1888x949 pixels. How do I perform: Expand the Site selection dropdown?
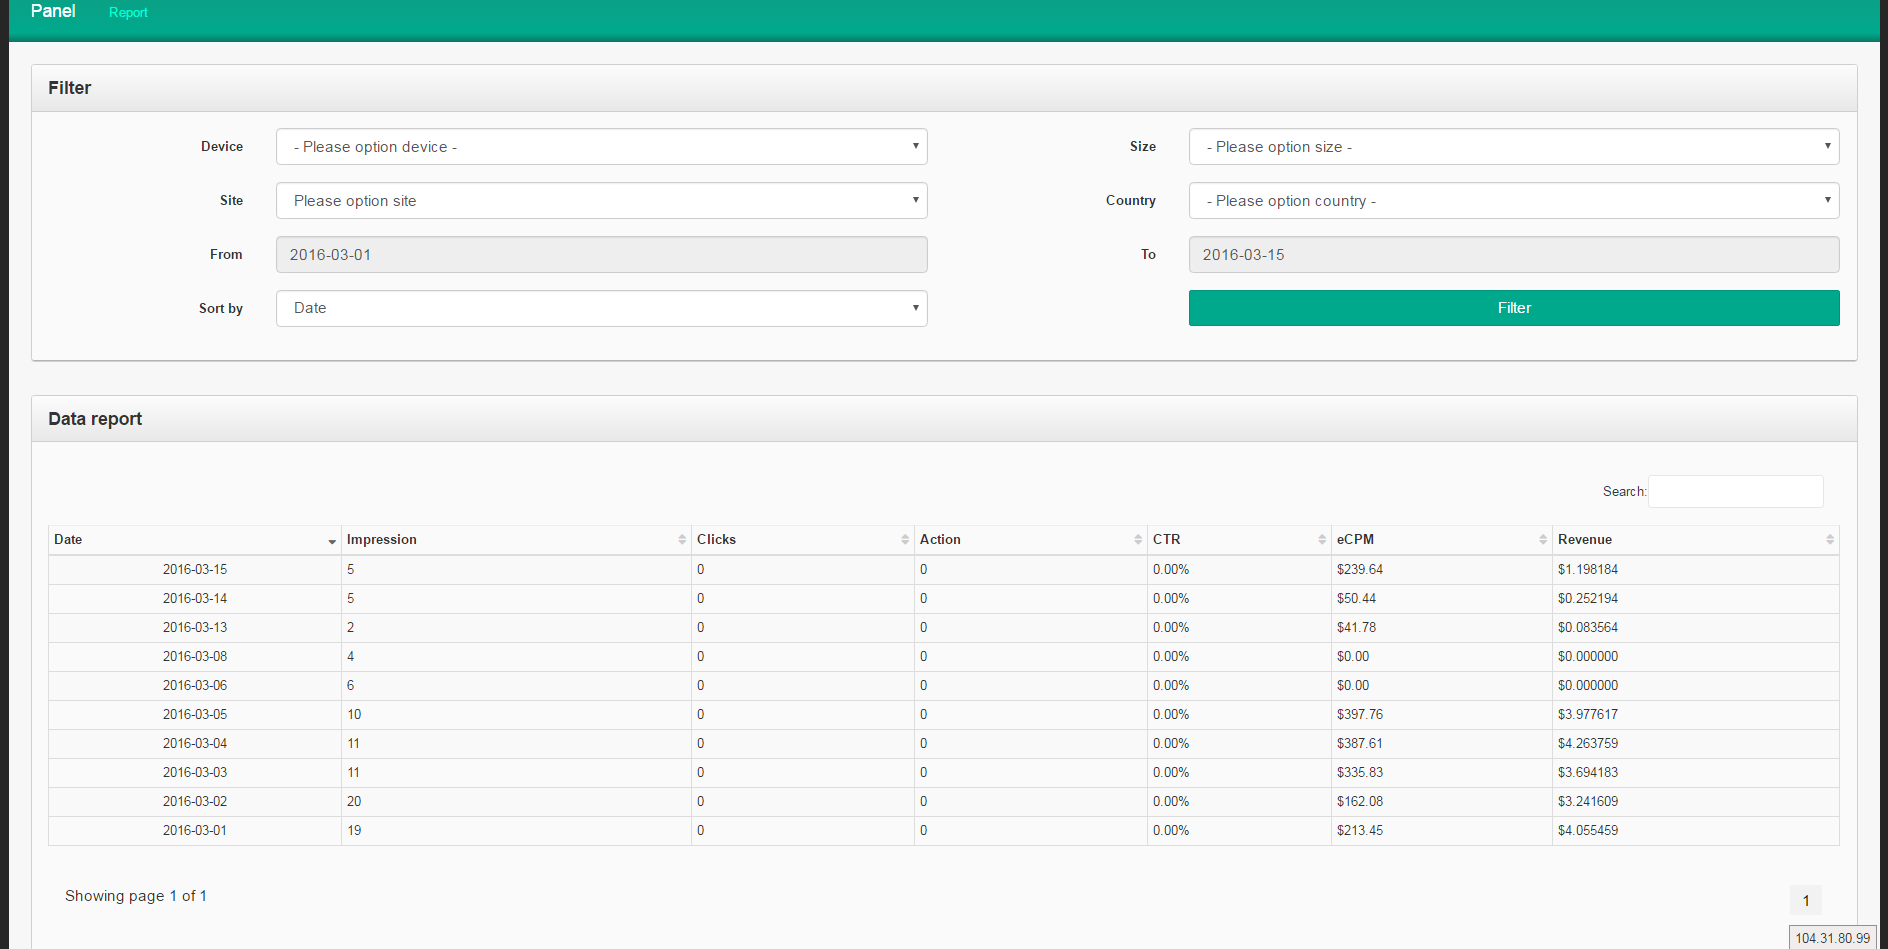click(601, 201)
